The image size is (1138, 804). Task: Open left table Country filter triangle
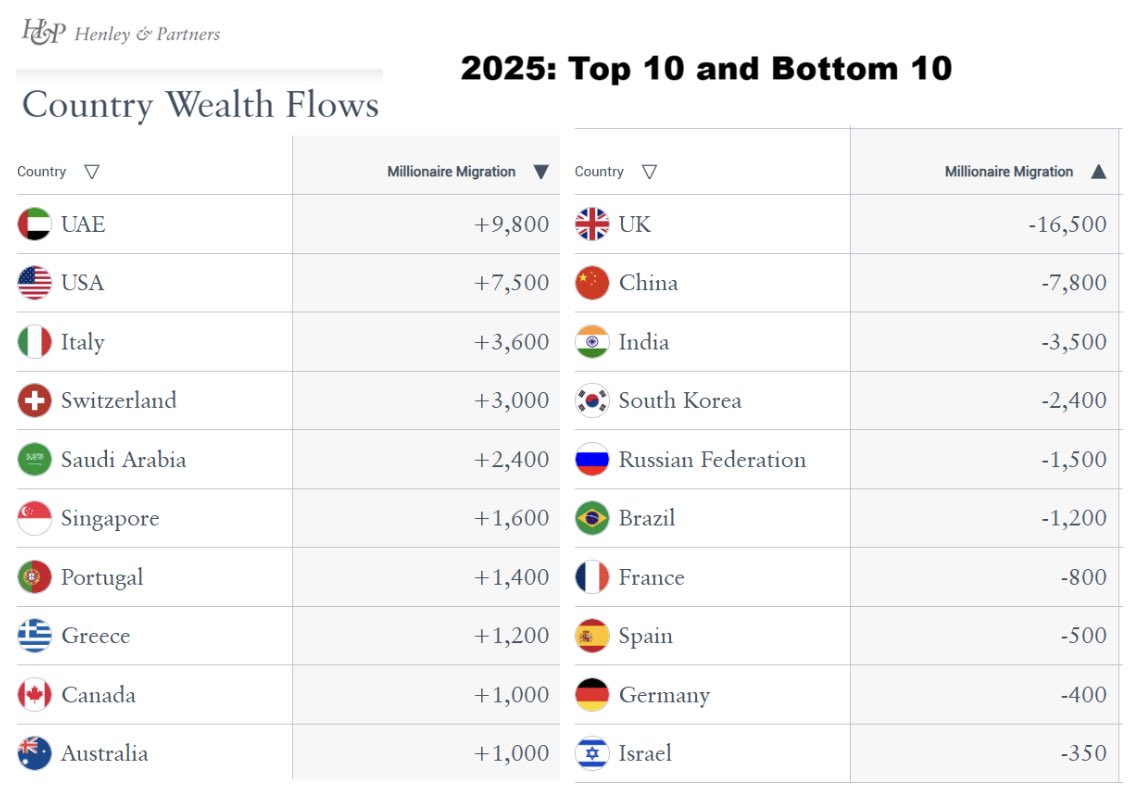tap(91, 172)
